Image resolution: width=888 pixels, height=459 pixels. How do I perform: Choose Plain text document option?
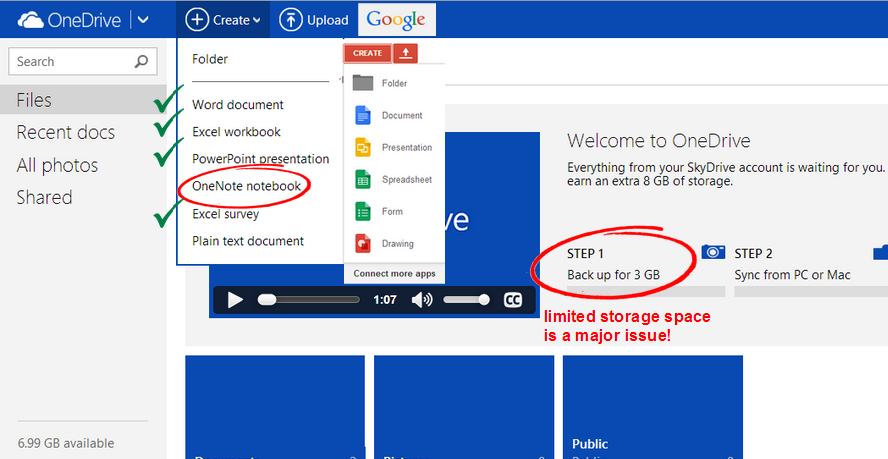pos(248,241)
